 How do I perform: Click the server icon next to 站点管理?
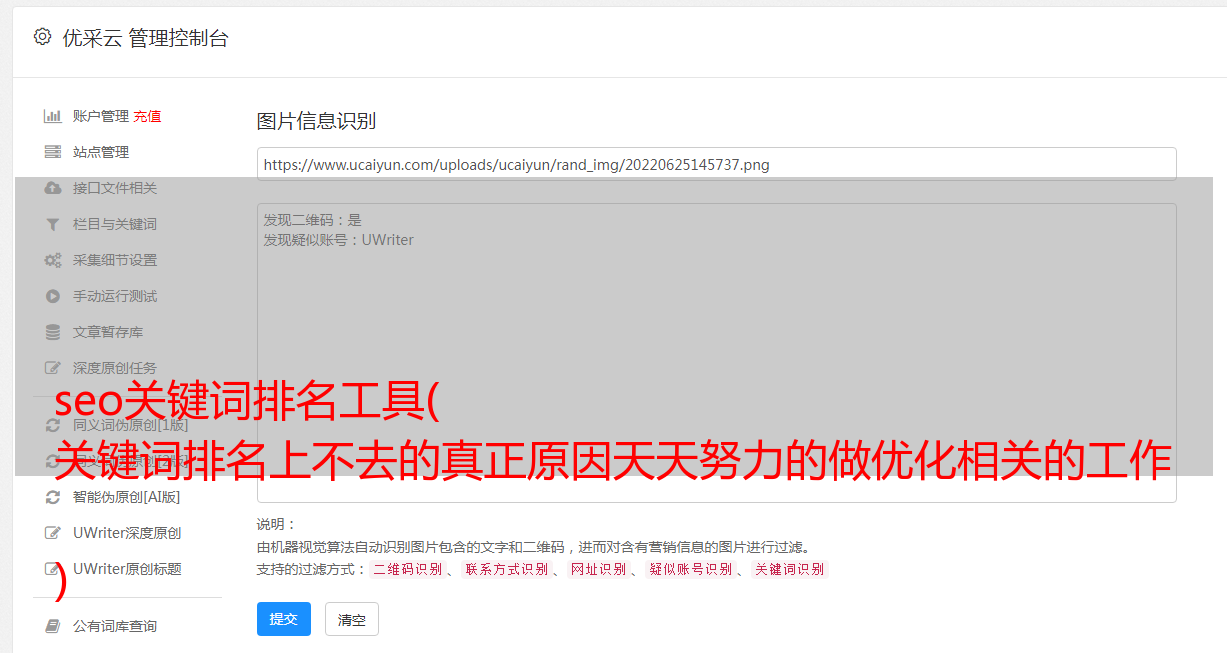coord(53,152)
